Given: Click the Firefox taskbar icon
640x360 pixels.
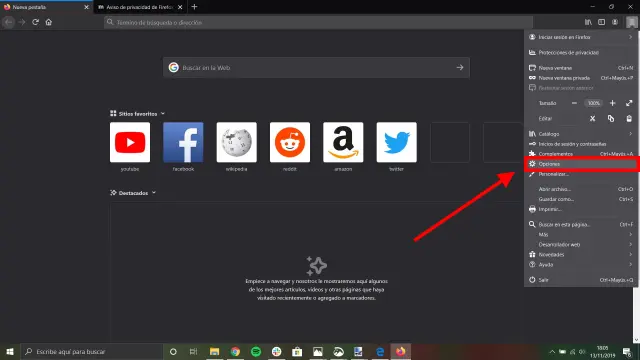Looking at the screenshot, I should pos(400,351).
